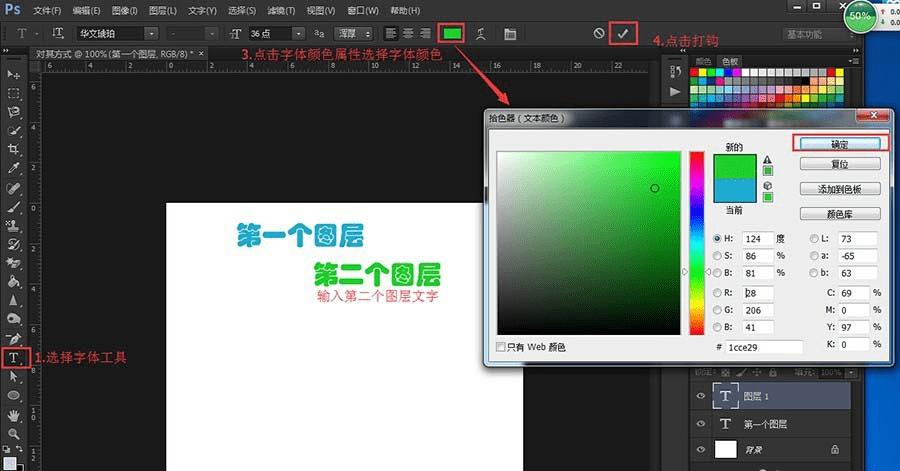Open History panel icon in side dock
The image size is (900, 471).
coord(675,71)
